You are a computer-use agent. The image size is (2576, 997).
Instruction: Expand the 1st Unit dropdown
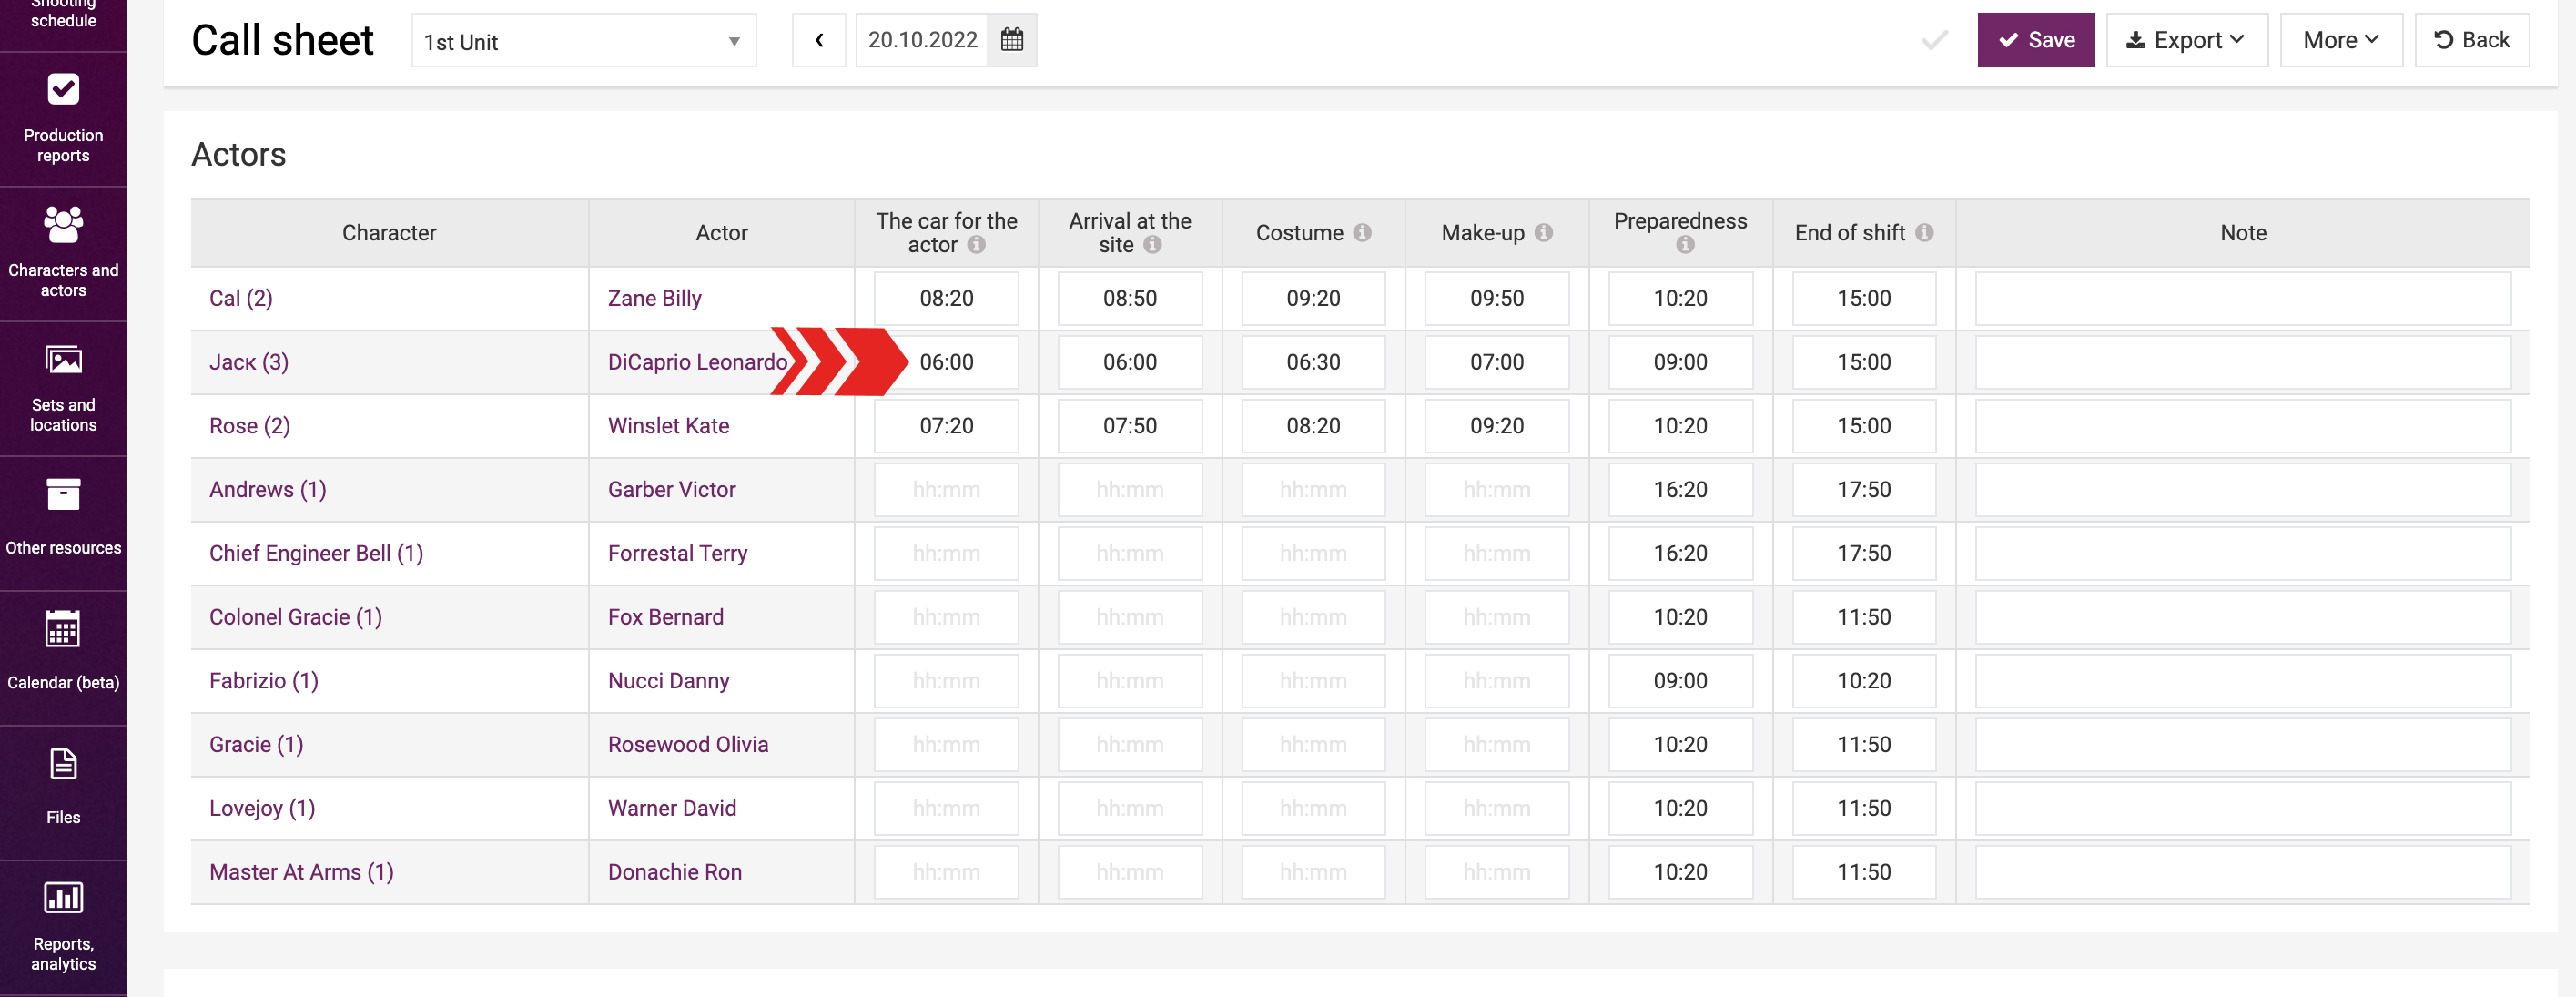584,41
